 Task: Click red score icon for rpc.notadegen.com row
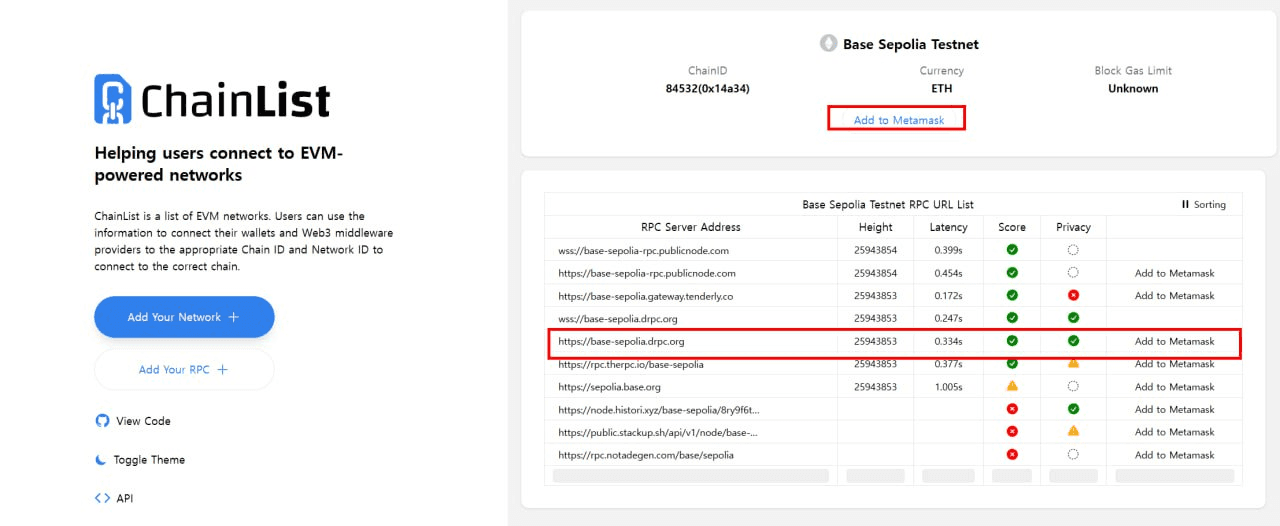point(1012,454)
